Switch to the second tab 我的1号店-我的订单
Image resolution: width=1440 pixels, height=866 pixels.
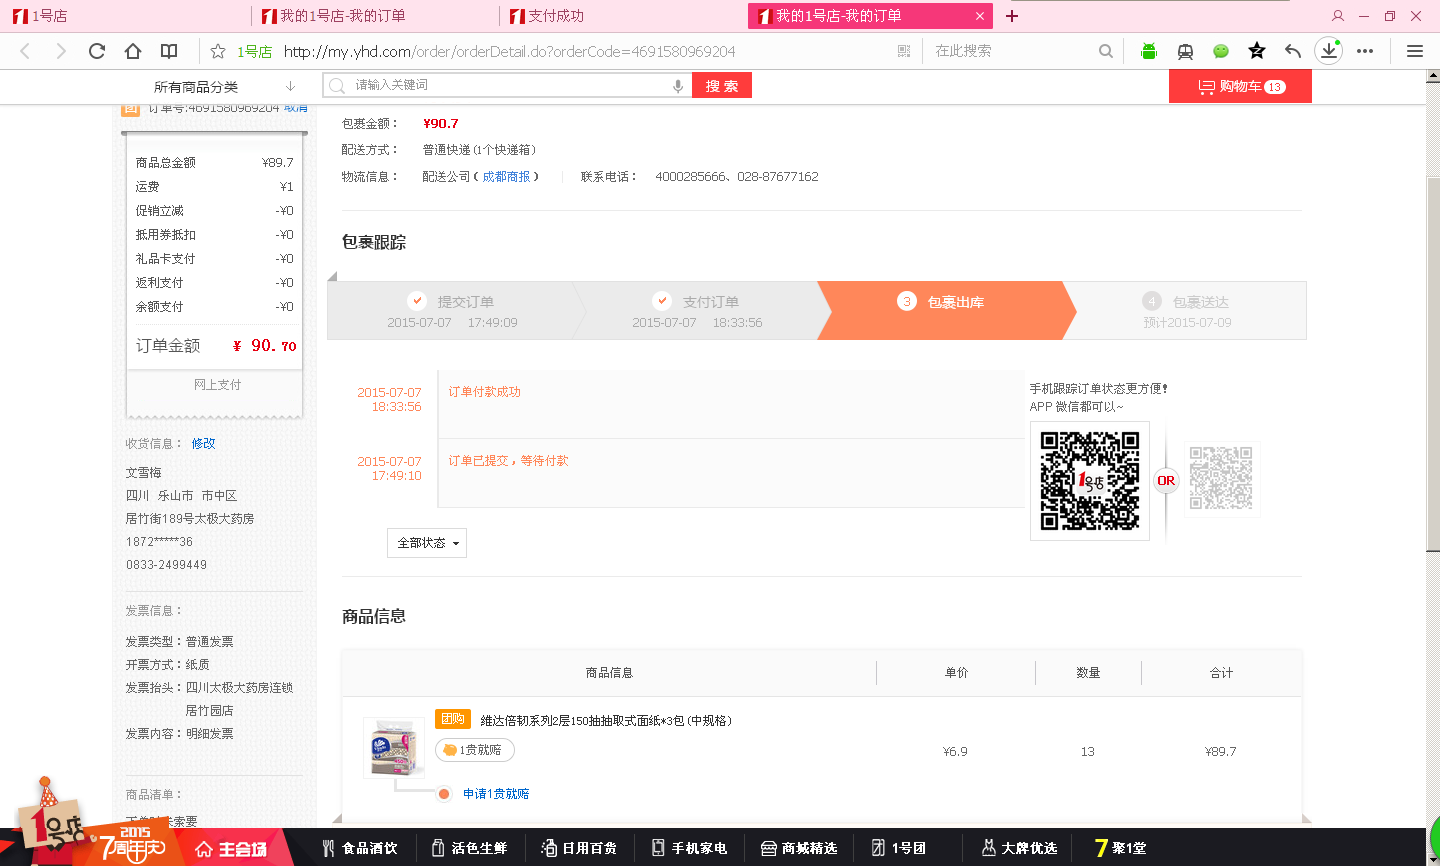(x=373, y=16)
